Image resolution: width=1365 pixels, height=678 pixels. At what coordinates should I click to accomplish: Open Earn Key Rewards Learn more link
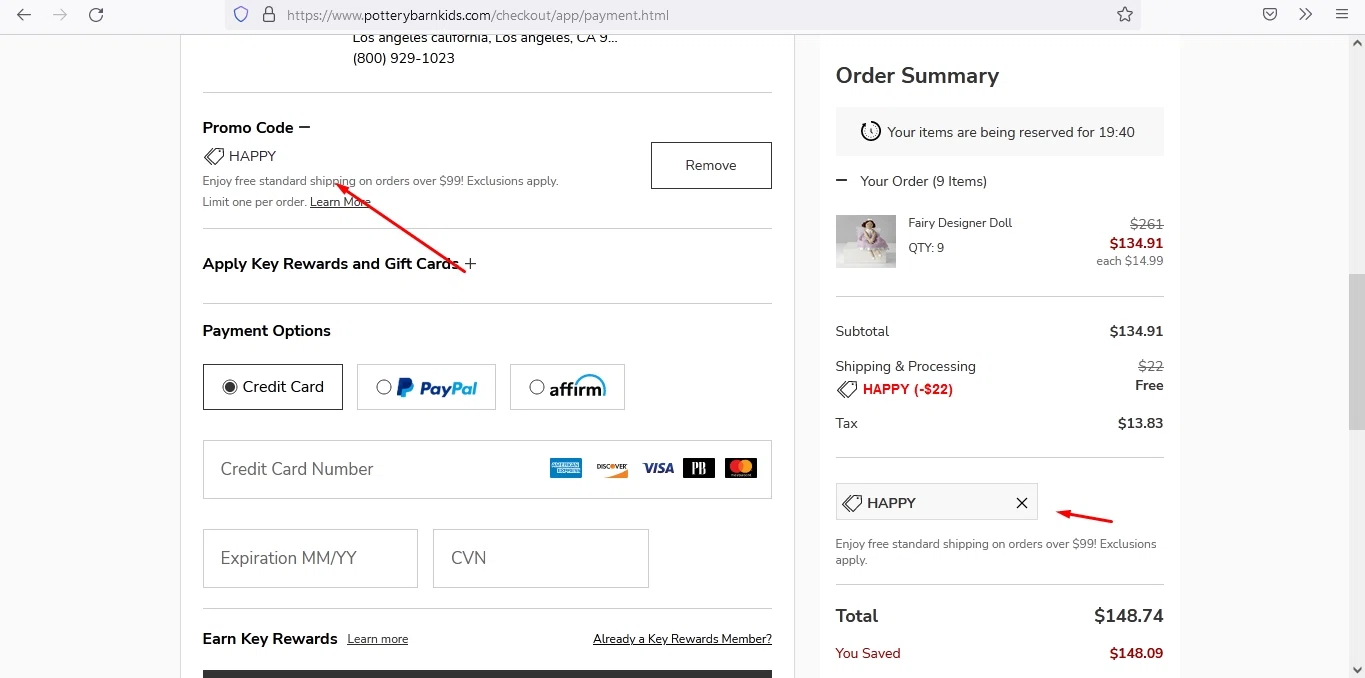378,639
